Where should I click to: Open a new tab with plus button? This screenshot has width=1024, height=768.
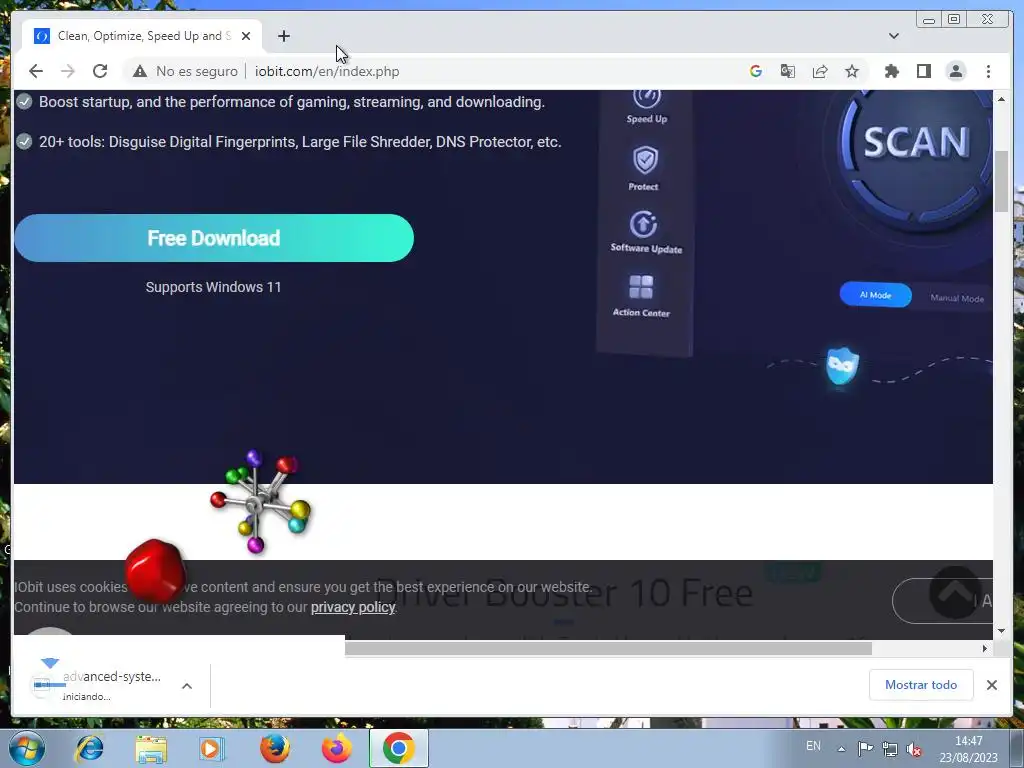pos(283,36)
